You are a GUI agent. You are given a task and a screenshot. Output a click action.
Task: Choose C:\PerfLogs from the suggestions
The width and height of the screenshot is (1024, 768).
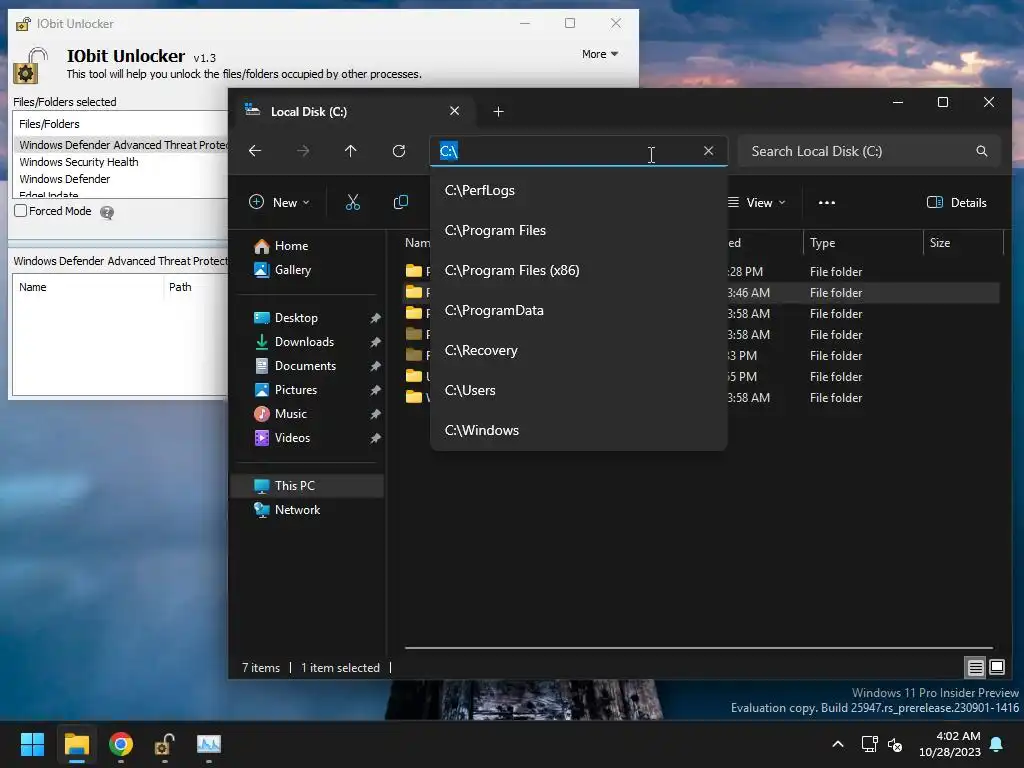(x=579, y=190)
